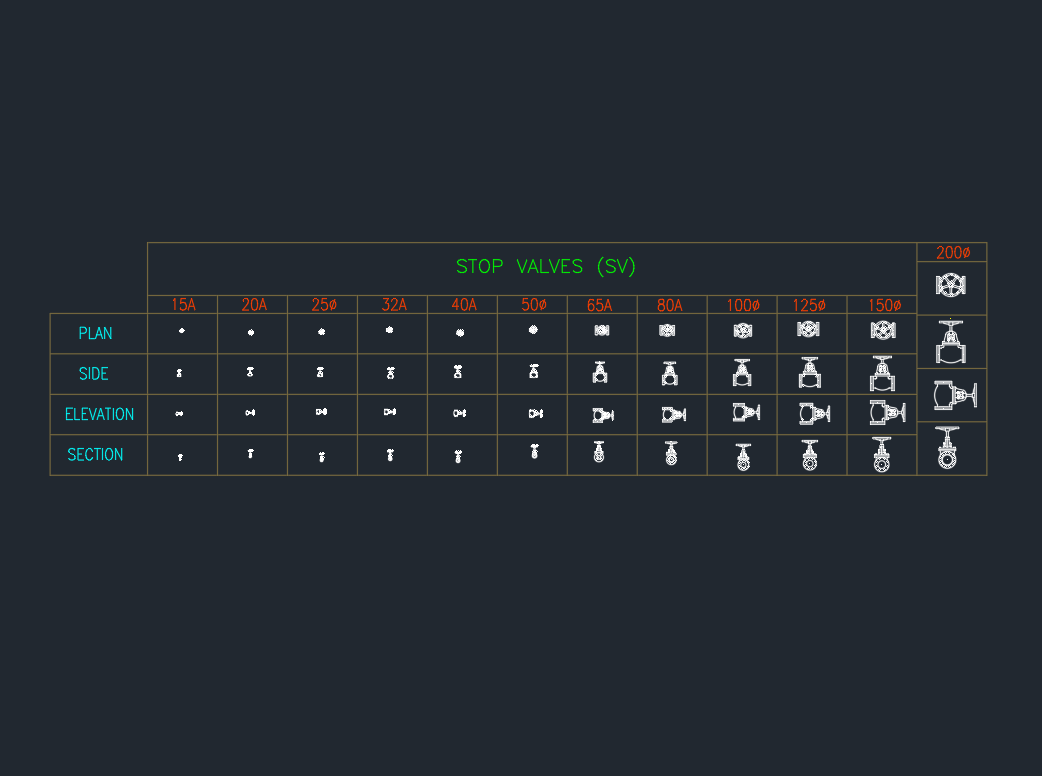Image resolution: width=1042 pixels, height=776 pixels.
Task: Click the STOP VALVES (SV) title text
Action: [x=546, y=267]
